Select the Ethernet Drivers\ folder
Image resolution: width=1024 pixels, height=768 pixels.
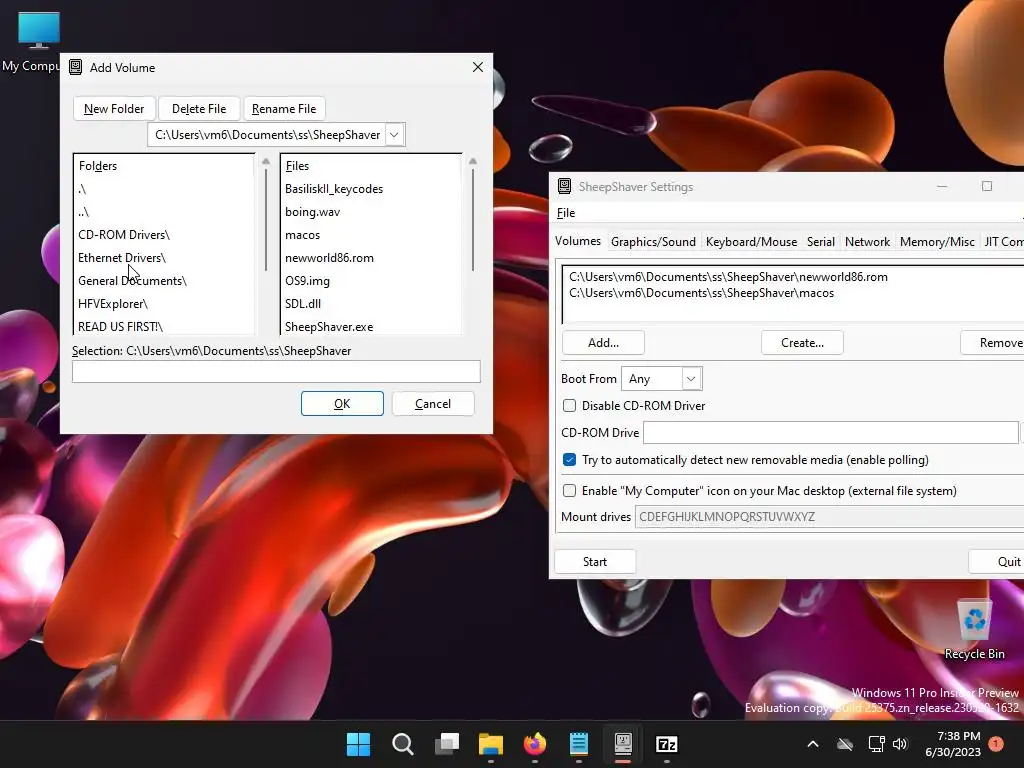click(122, 257)
